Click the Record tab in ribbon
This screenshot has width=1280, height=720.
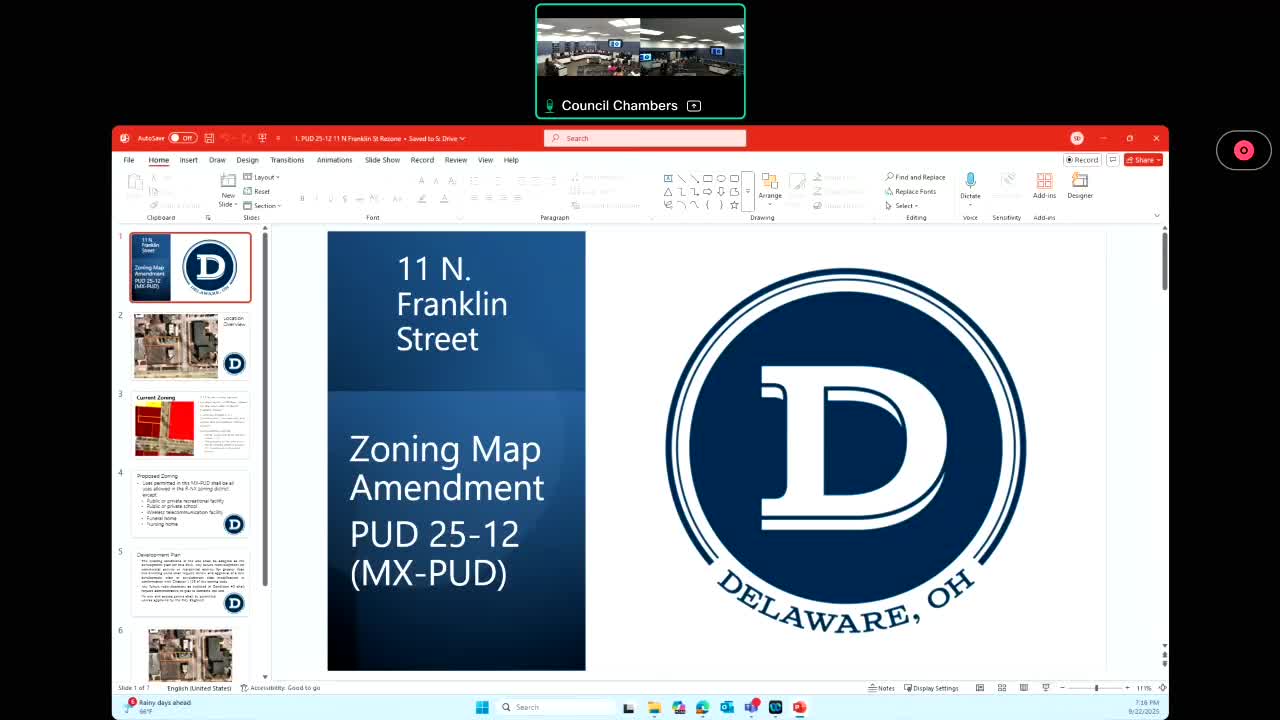422,160
